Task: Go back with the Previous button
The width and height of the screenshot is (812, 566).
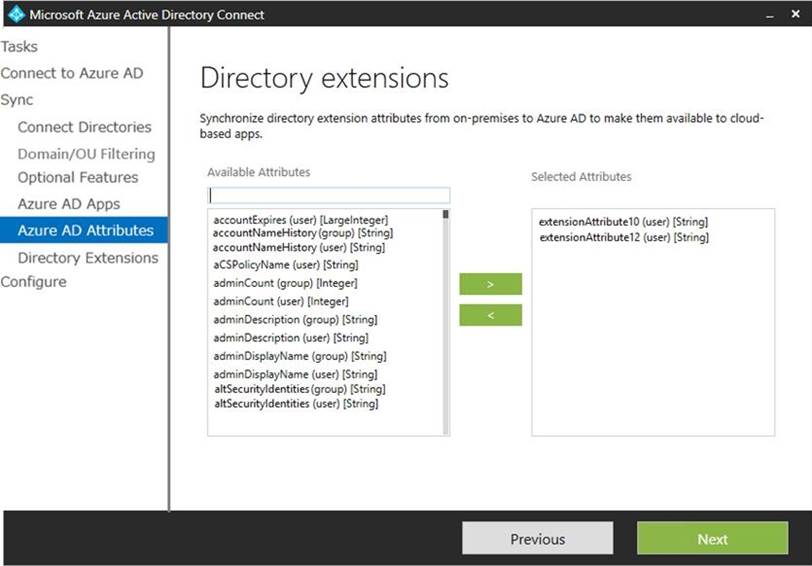Action: [x=537, y=539]
